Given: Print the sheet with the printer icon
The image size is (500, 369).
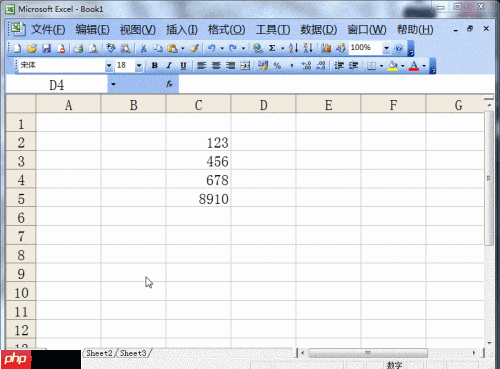Looking at the screenshot, I should tap(79, 48).
